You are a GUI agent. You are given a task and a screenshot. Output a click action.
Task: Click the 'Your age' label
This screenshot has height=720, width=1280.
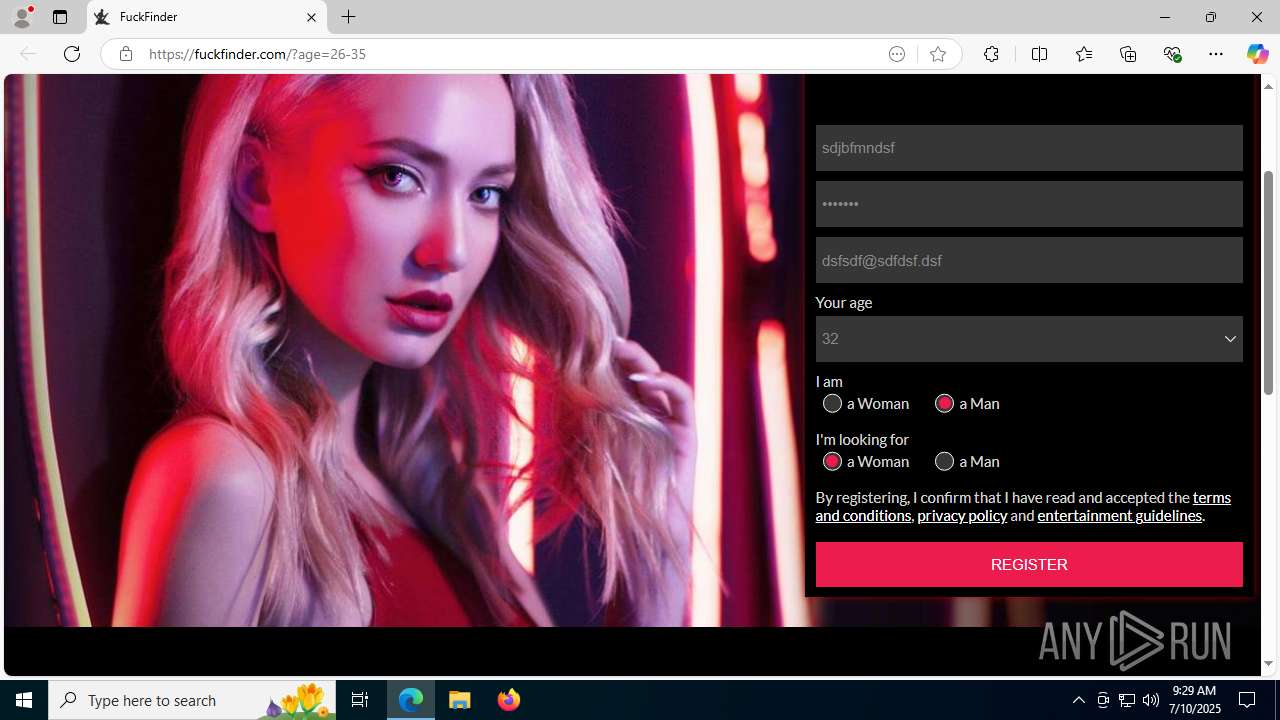coord(844,302)
